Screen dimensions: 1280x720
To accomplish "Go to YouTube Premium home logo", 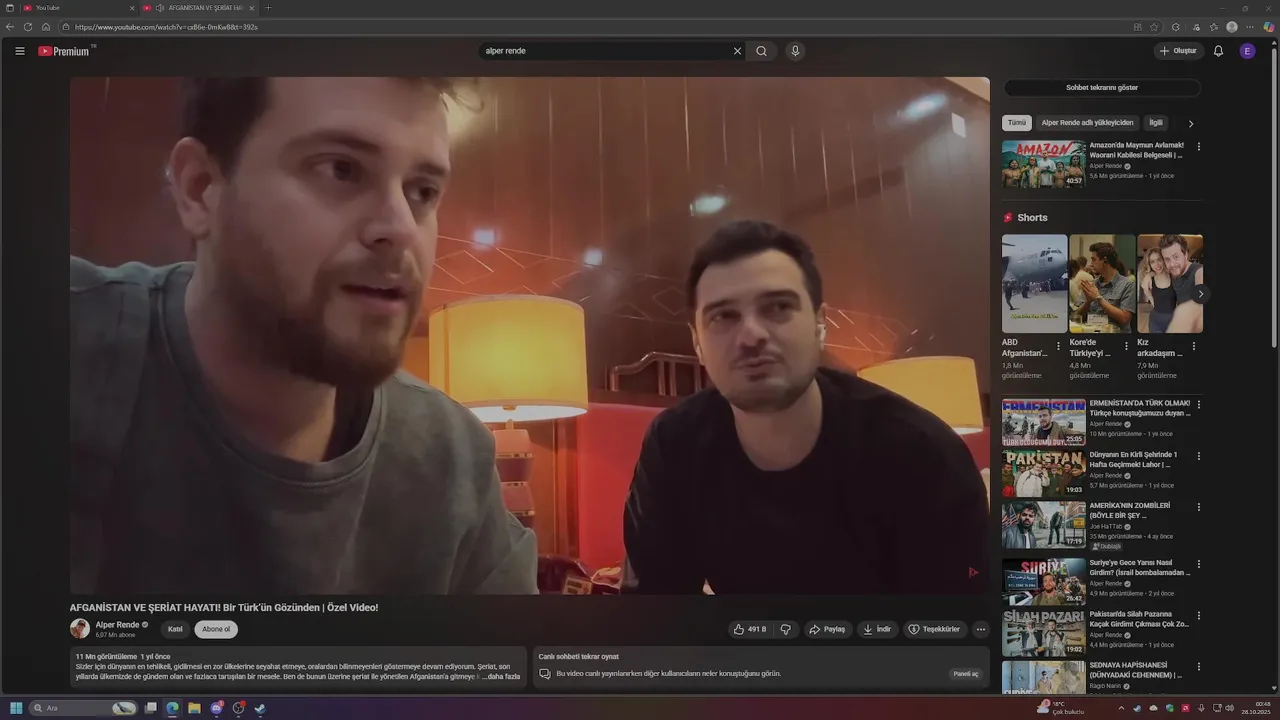I will pyautogui.click(x=66, y=51).
